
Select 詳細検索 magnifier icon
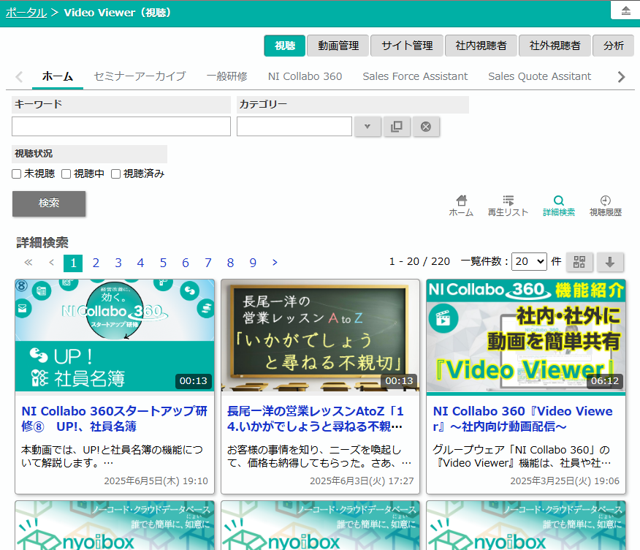559,205
